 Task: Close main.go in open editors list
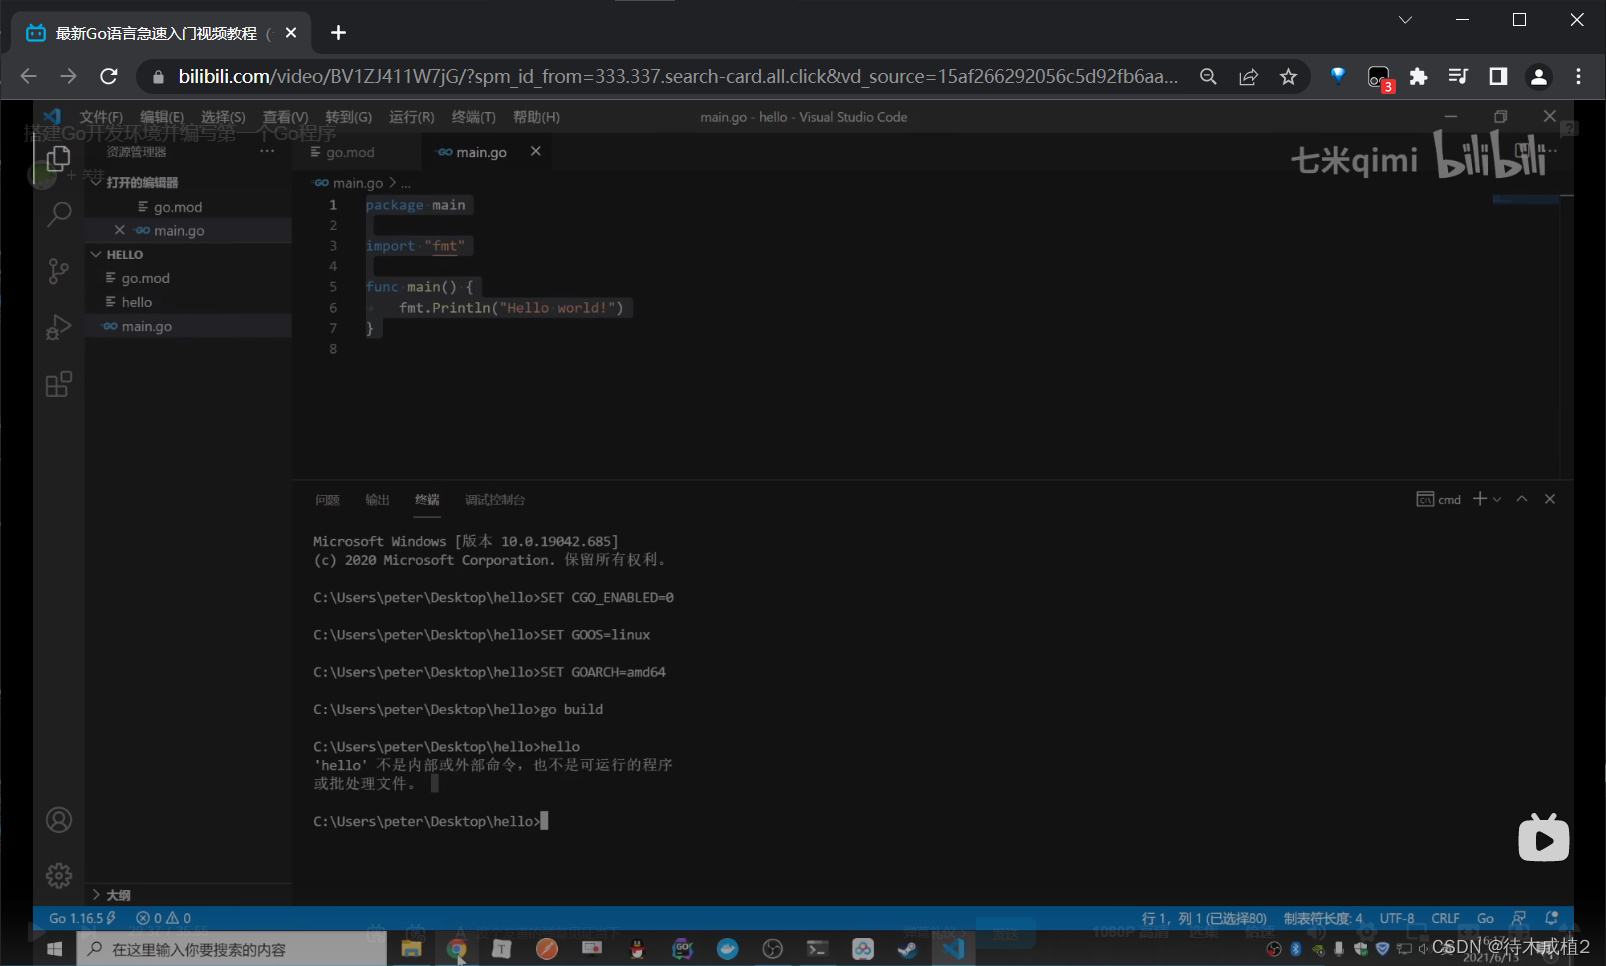point(120,230)
